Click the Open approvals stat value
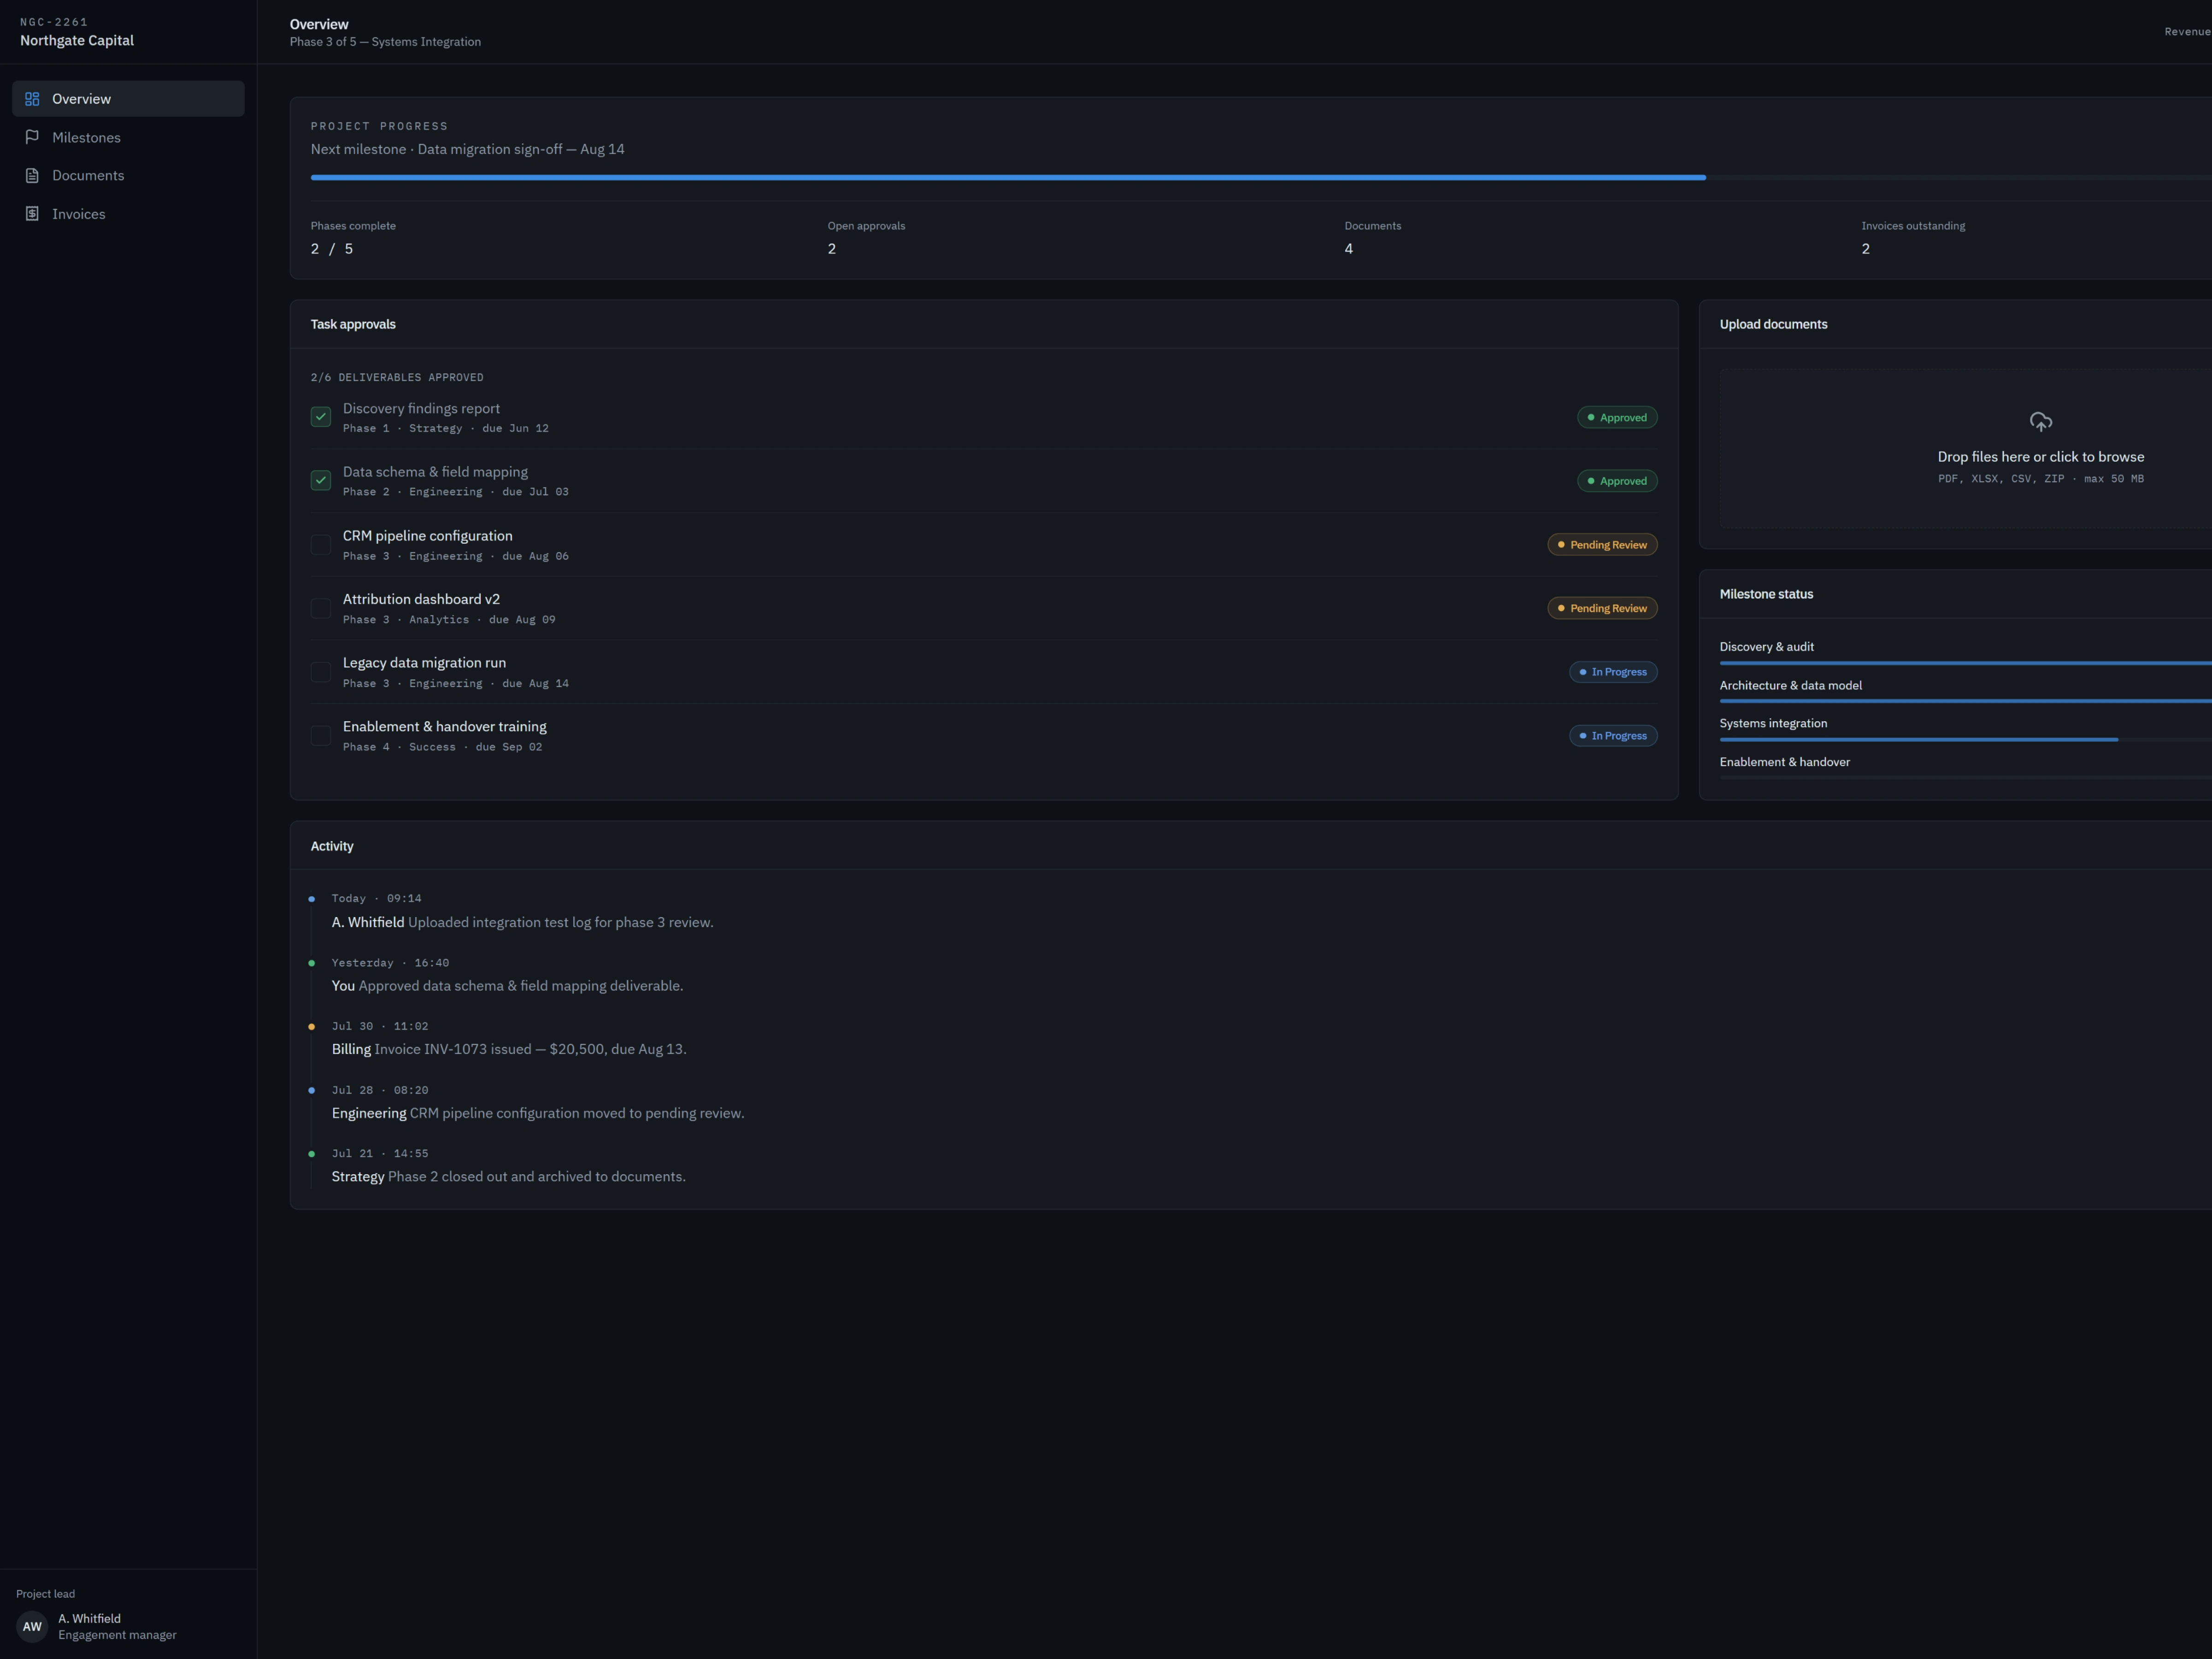The height and width of the screenshot is (1659, 2212). 832,249
